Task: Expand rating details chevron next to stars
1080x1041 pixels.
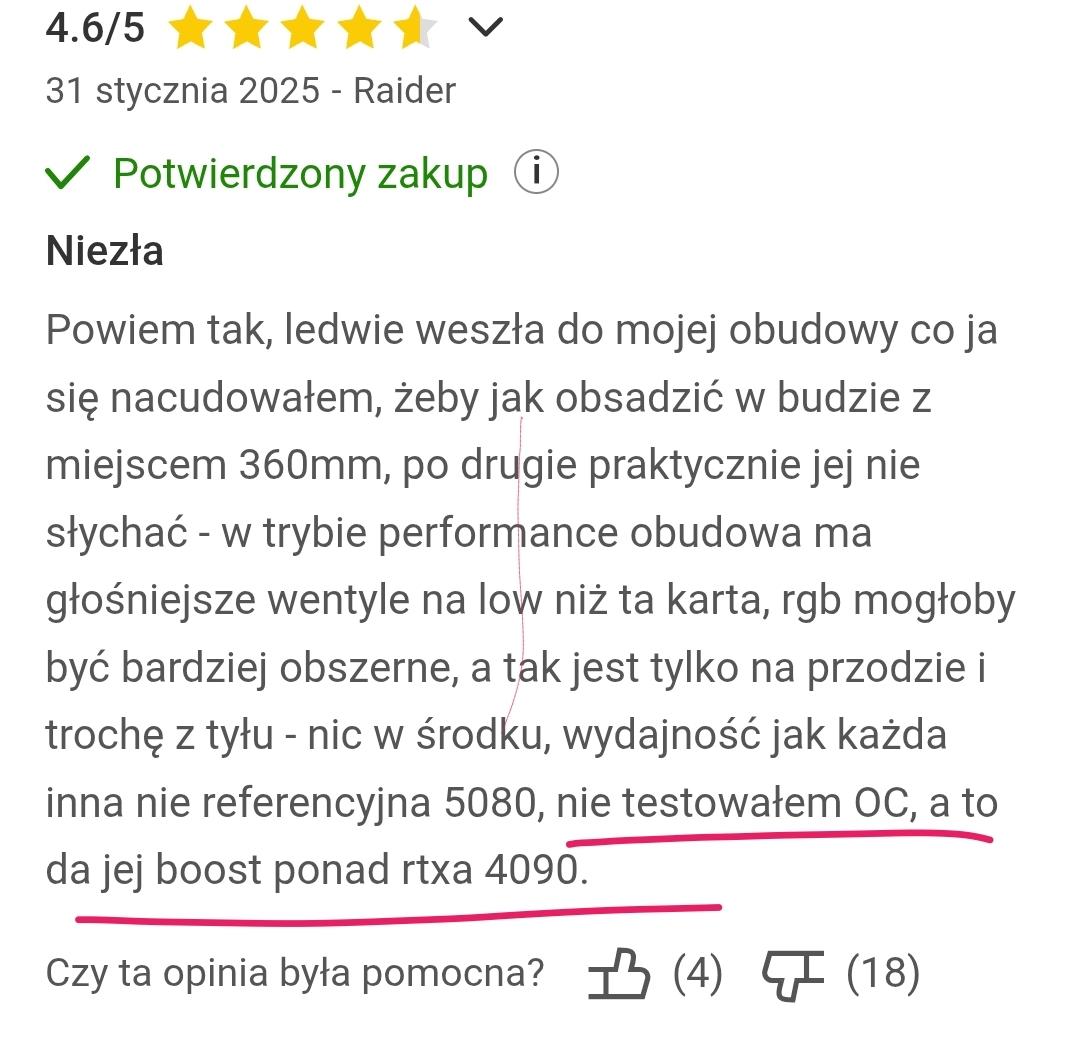Action: [485, 28]
